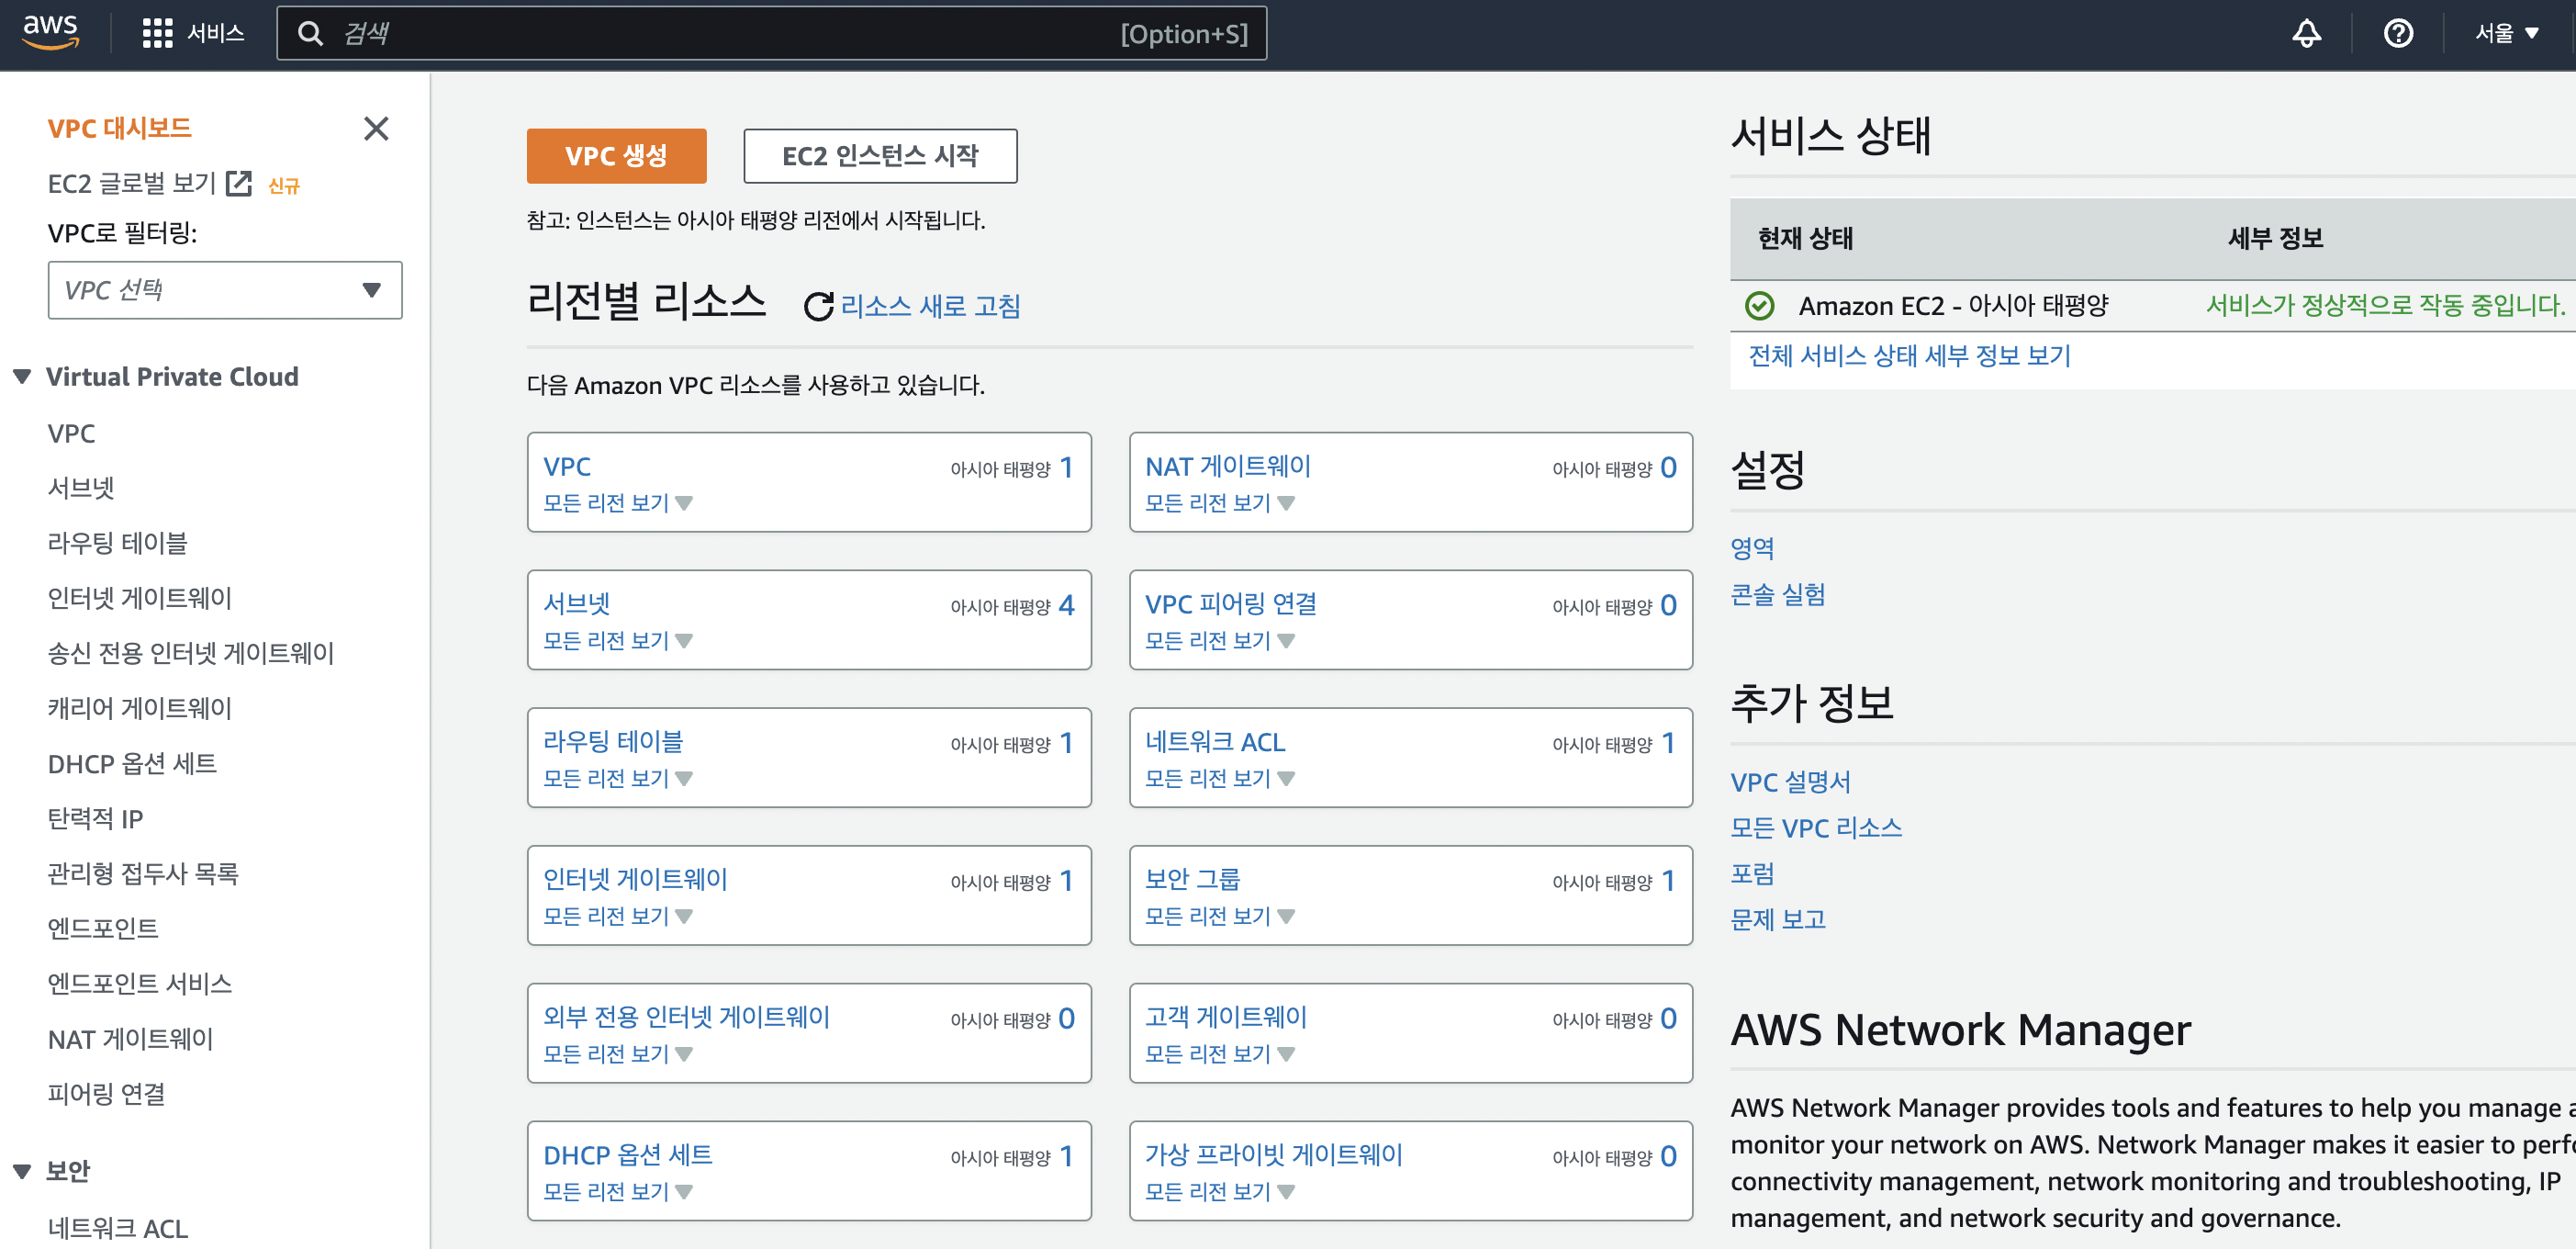Open the services grid menu icon
Viewport: 2576px width, 1249px height.
pos(157,33)
